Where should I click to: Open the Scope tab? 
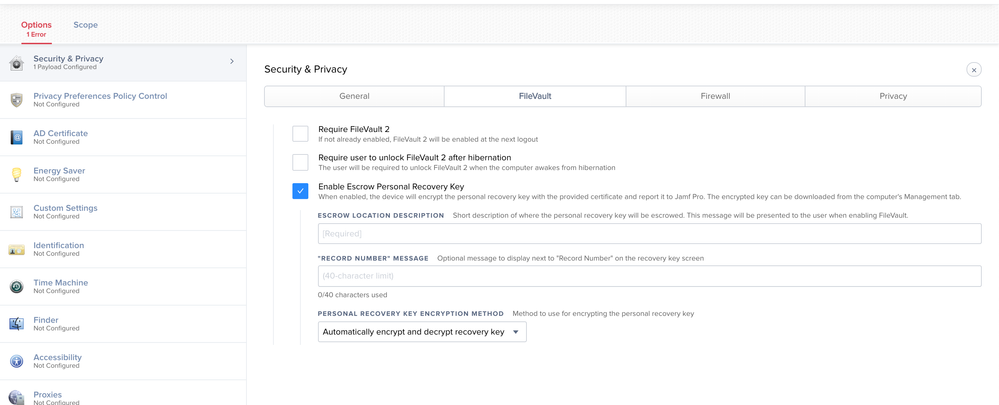[85, 25]
